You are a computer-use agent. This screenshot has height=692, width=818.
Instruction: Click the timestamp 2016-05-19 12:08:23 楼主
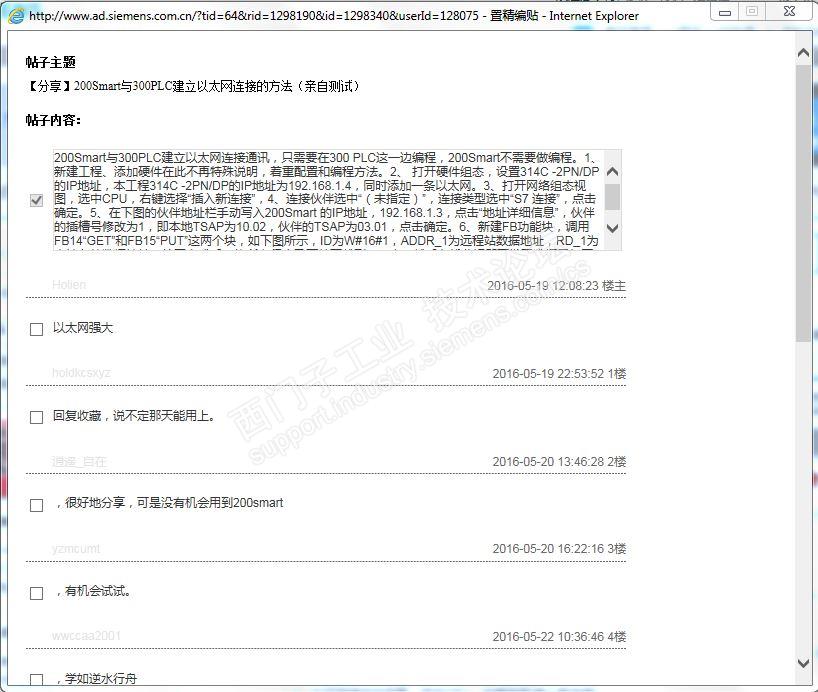click(557, 286)
